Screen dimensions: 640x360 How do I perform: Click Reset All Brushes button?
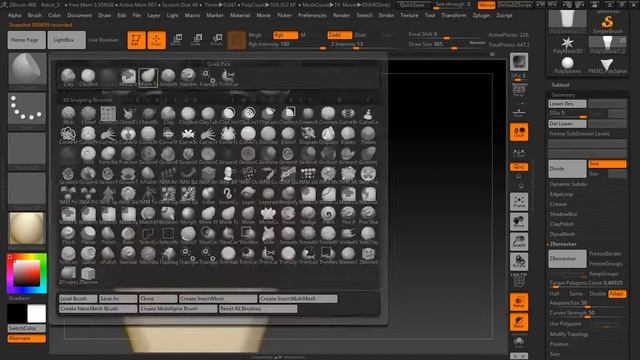click(258, 309)
